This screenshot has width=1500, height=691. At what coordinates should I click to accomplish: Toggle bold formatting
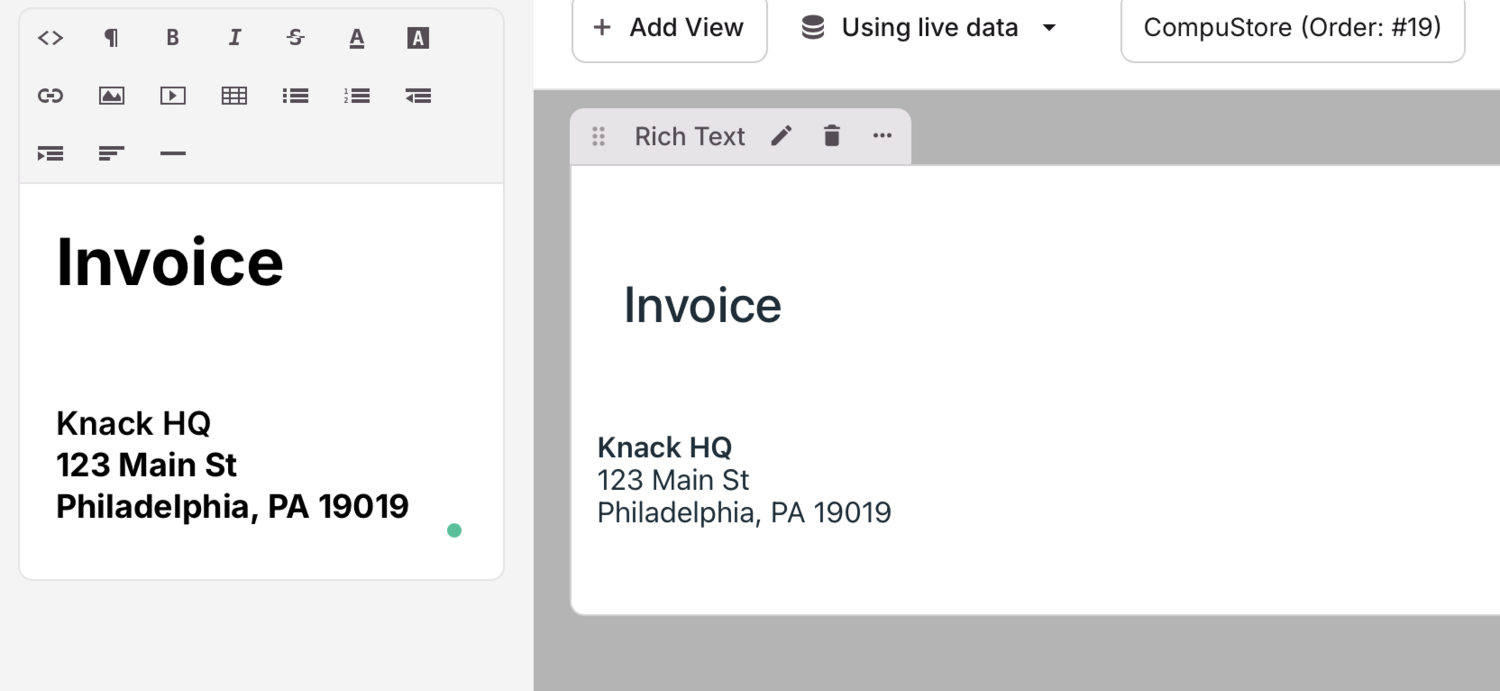point(172,37)
